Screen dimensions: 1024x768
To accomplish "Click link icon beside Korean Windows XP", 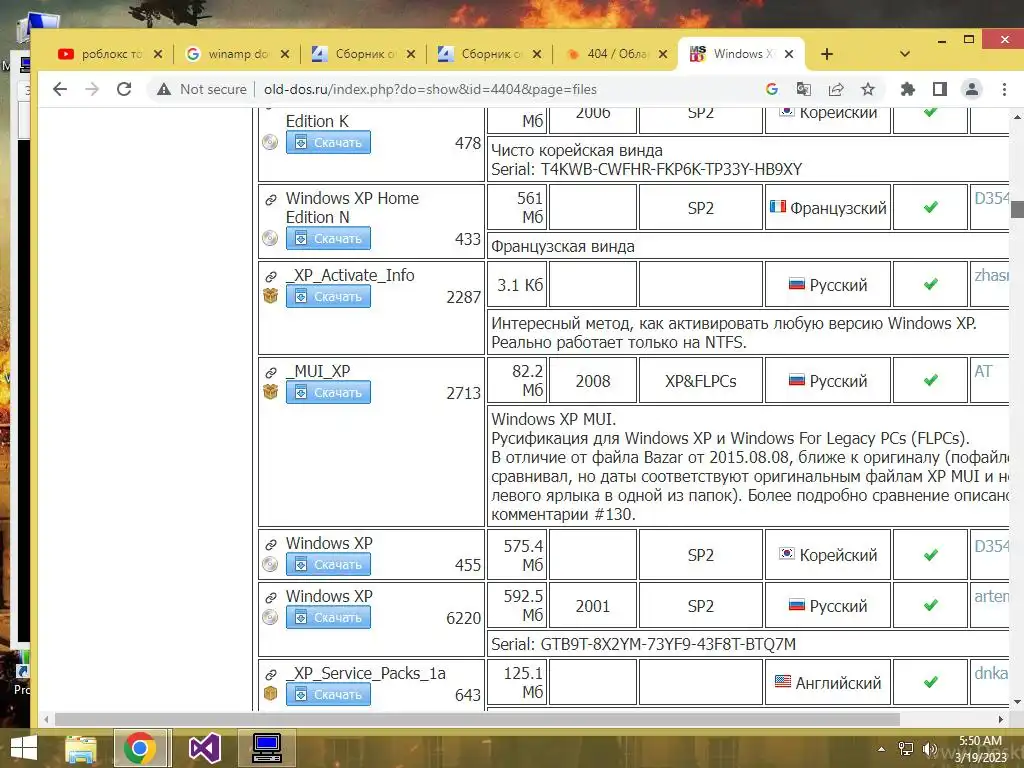I will point(270,545).
